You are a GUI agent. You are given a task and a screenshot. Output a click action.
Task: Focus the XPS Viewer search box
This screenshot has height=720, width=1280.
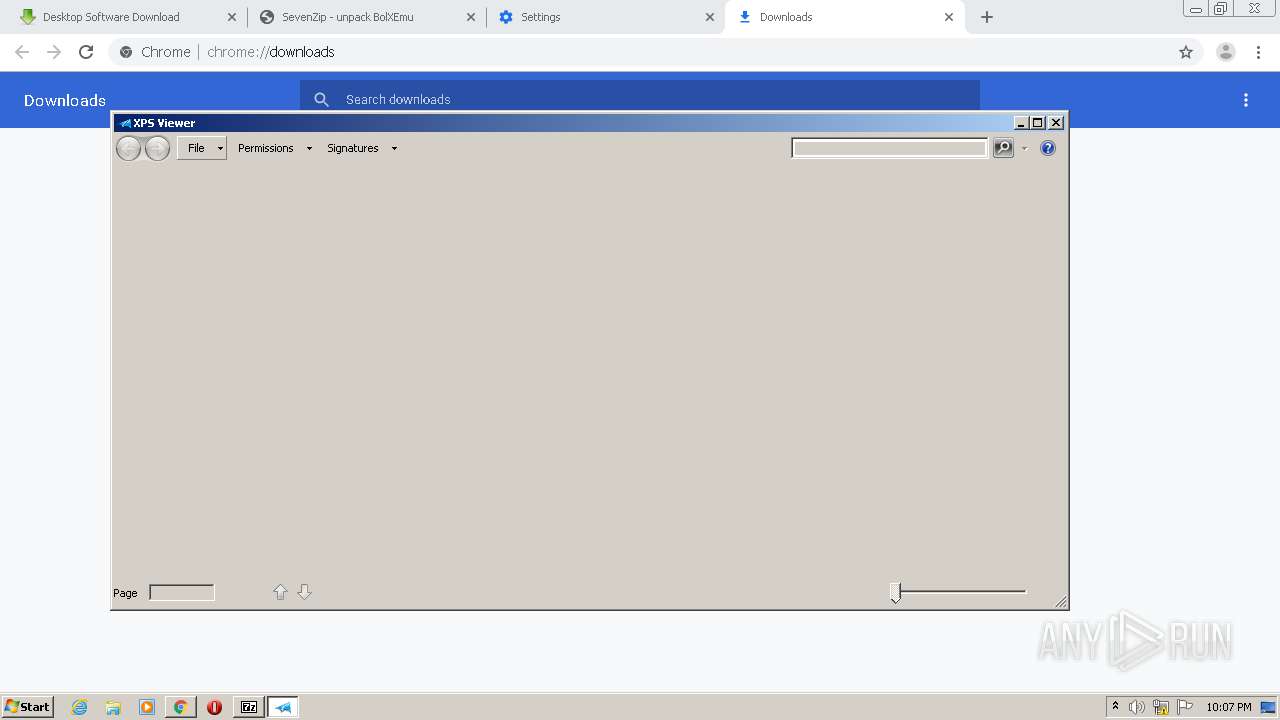coord(889,148)
